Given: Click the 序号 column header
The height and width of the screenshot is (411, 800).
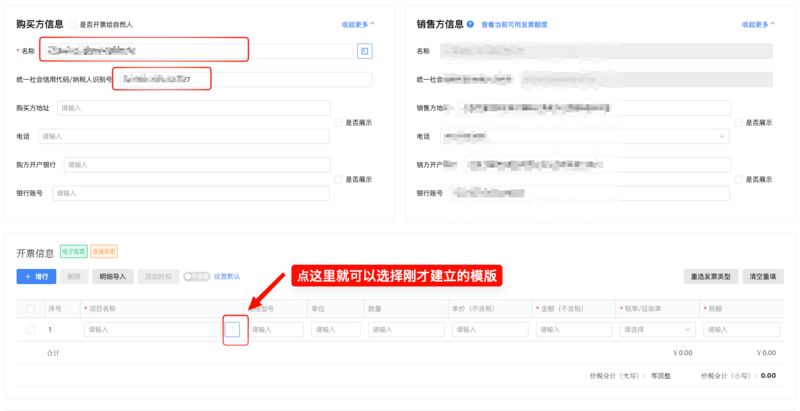Looking at the screenshot, I should [55, 309].
